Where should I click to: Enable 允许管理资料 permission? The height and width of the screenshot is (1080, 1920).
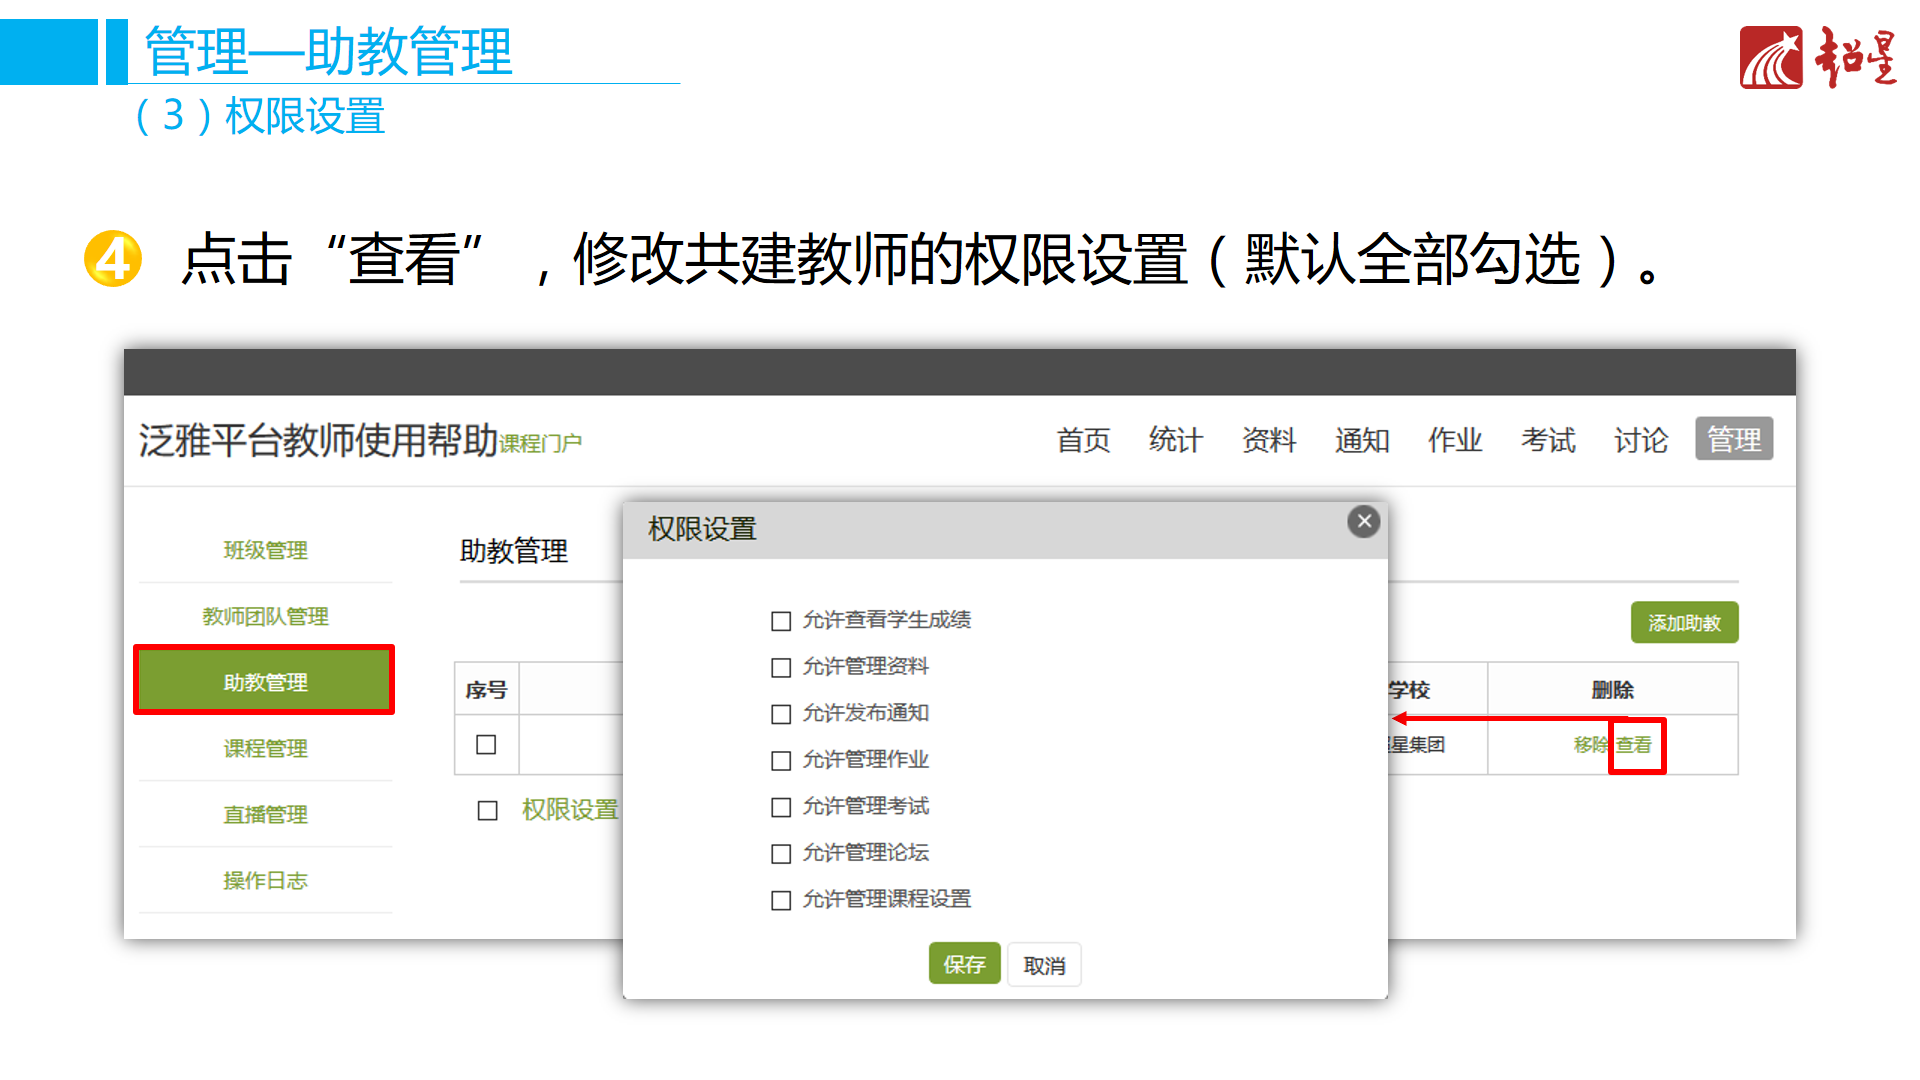tap(781, 667)
